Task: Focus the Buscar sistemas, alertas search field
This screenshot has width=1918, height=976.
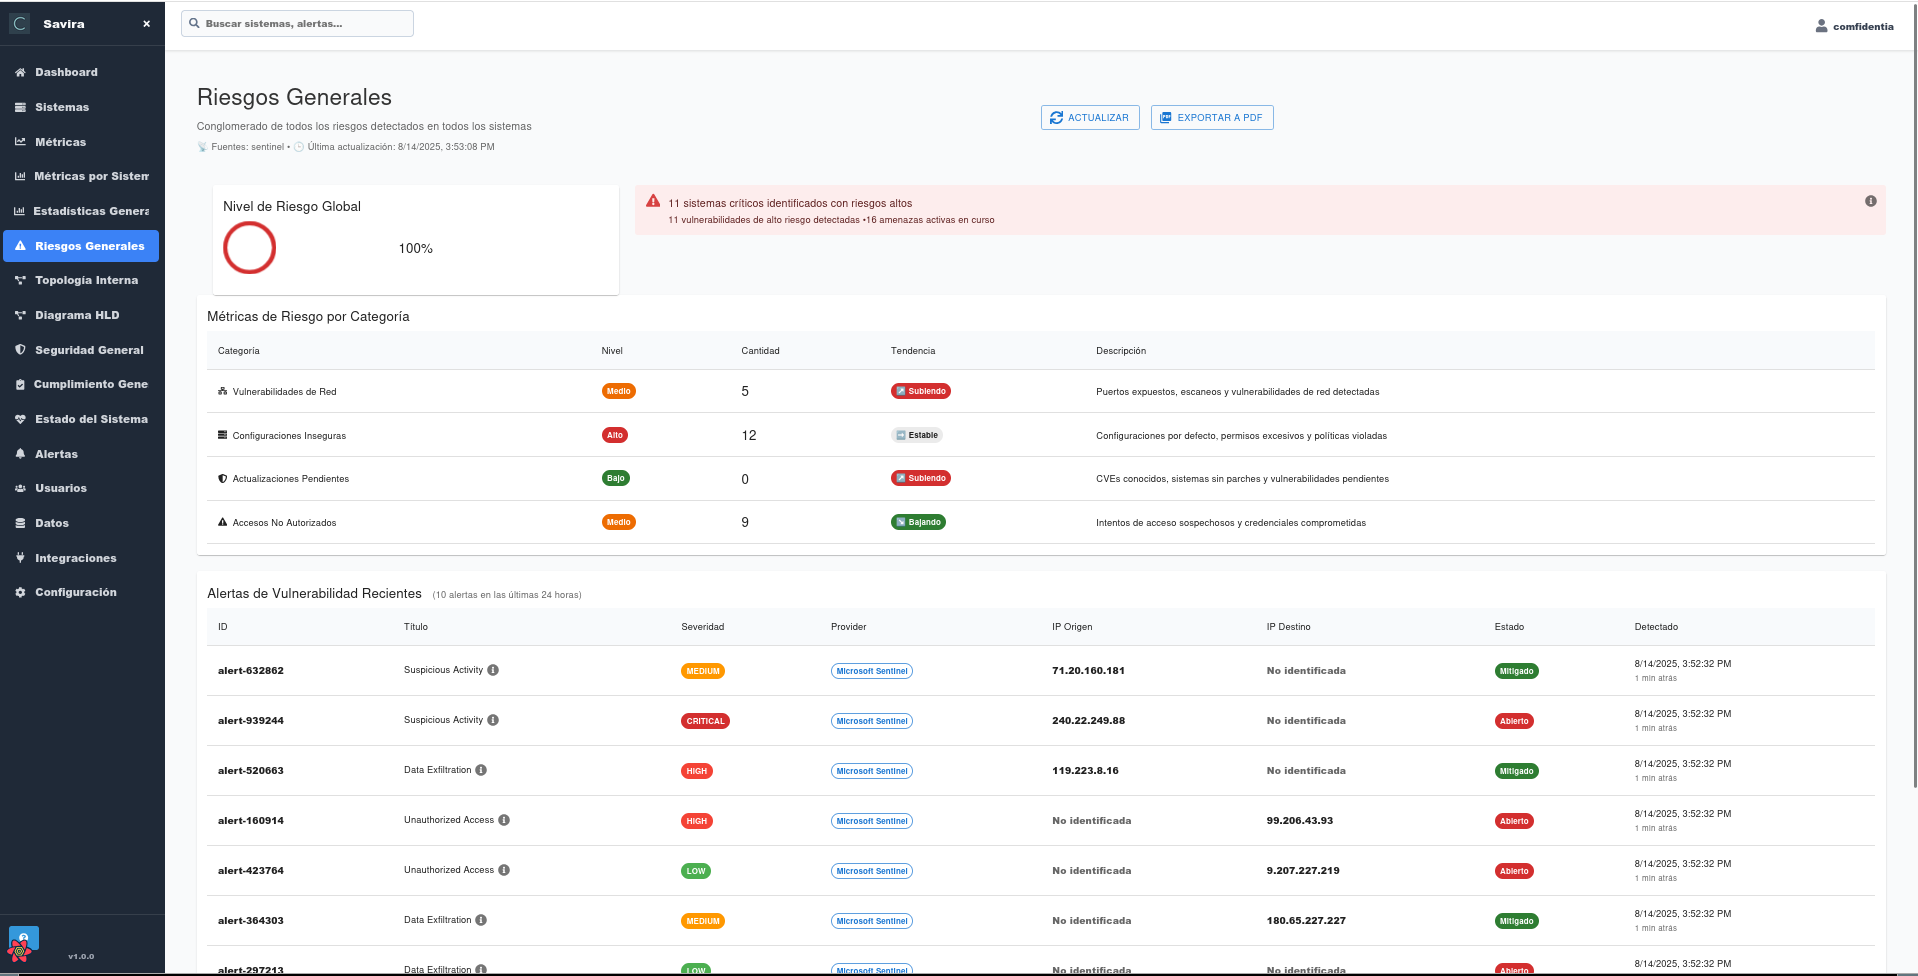Action: (300, 24)
